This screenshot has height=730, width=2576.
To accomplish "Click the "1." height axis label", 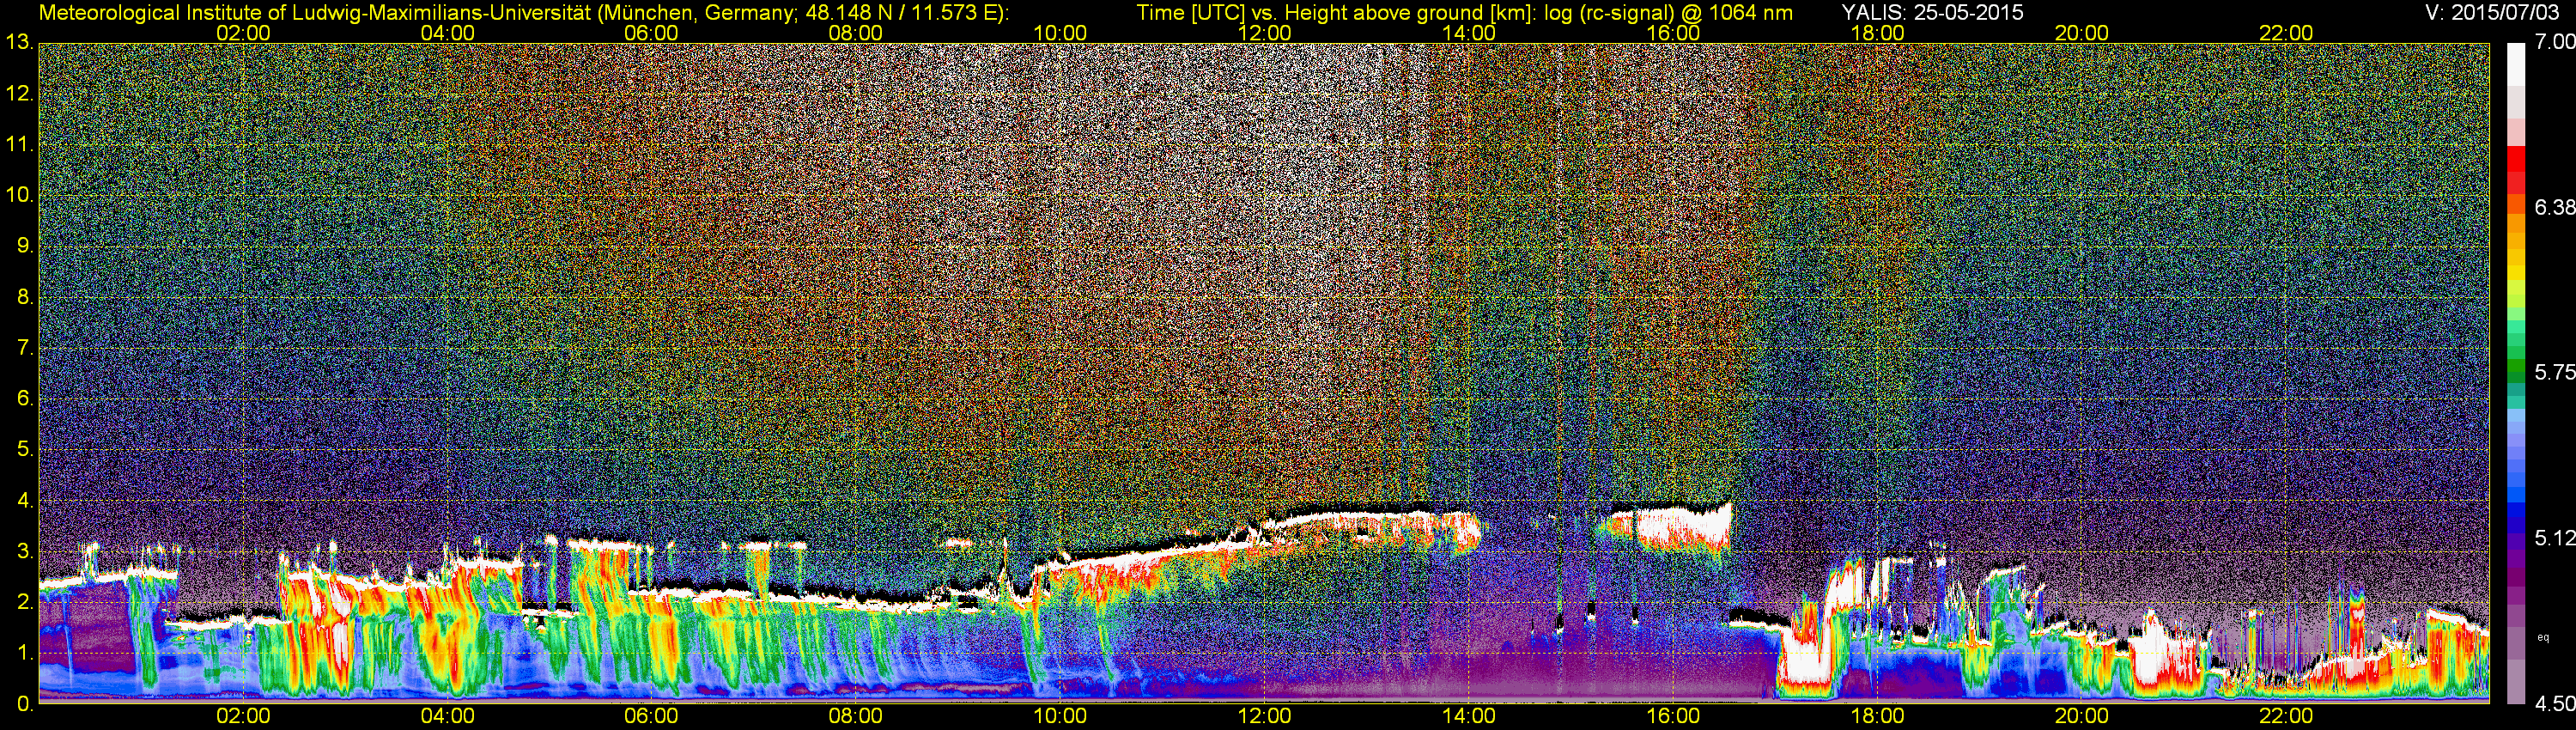I will pyautogui.click(x=25, y=653).
